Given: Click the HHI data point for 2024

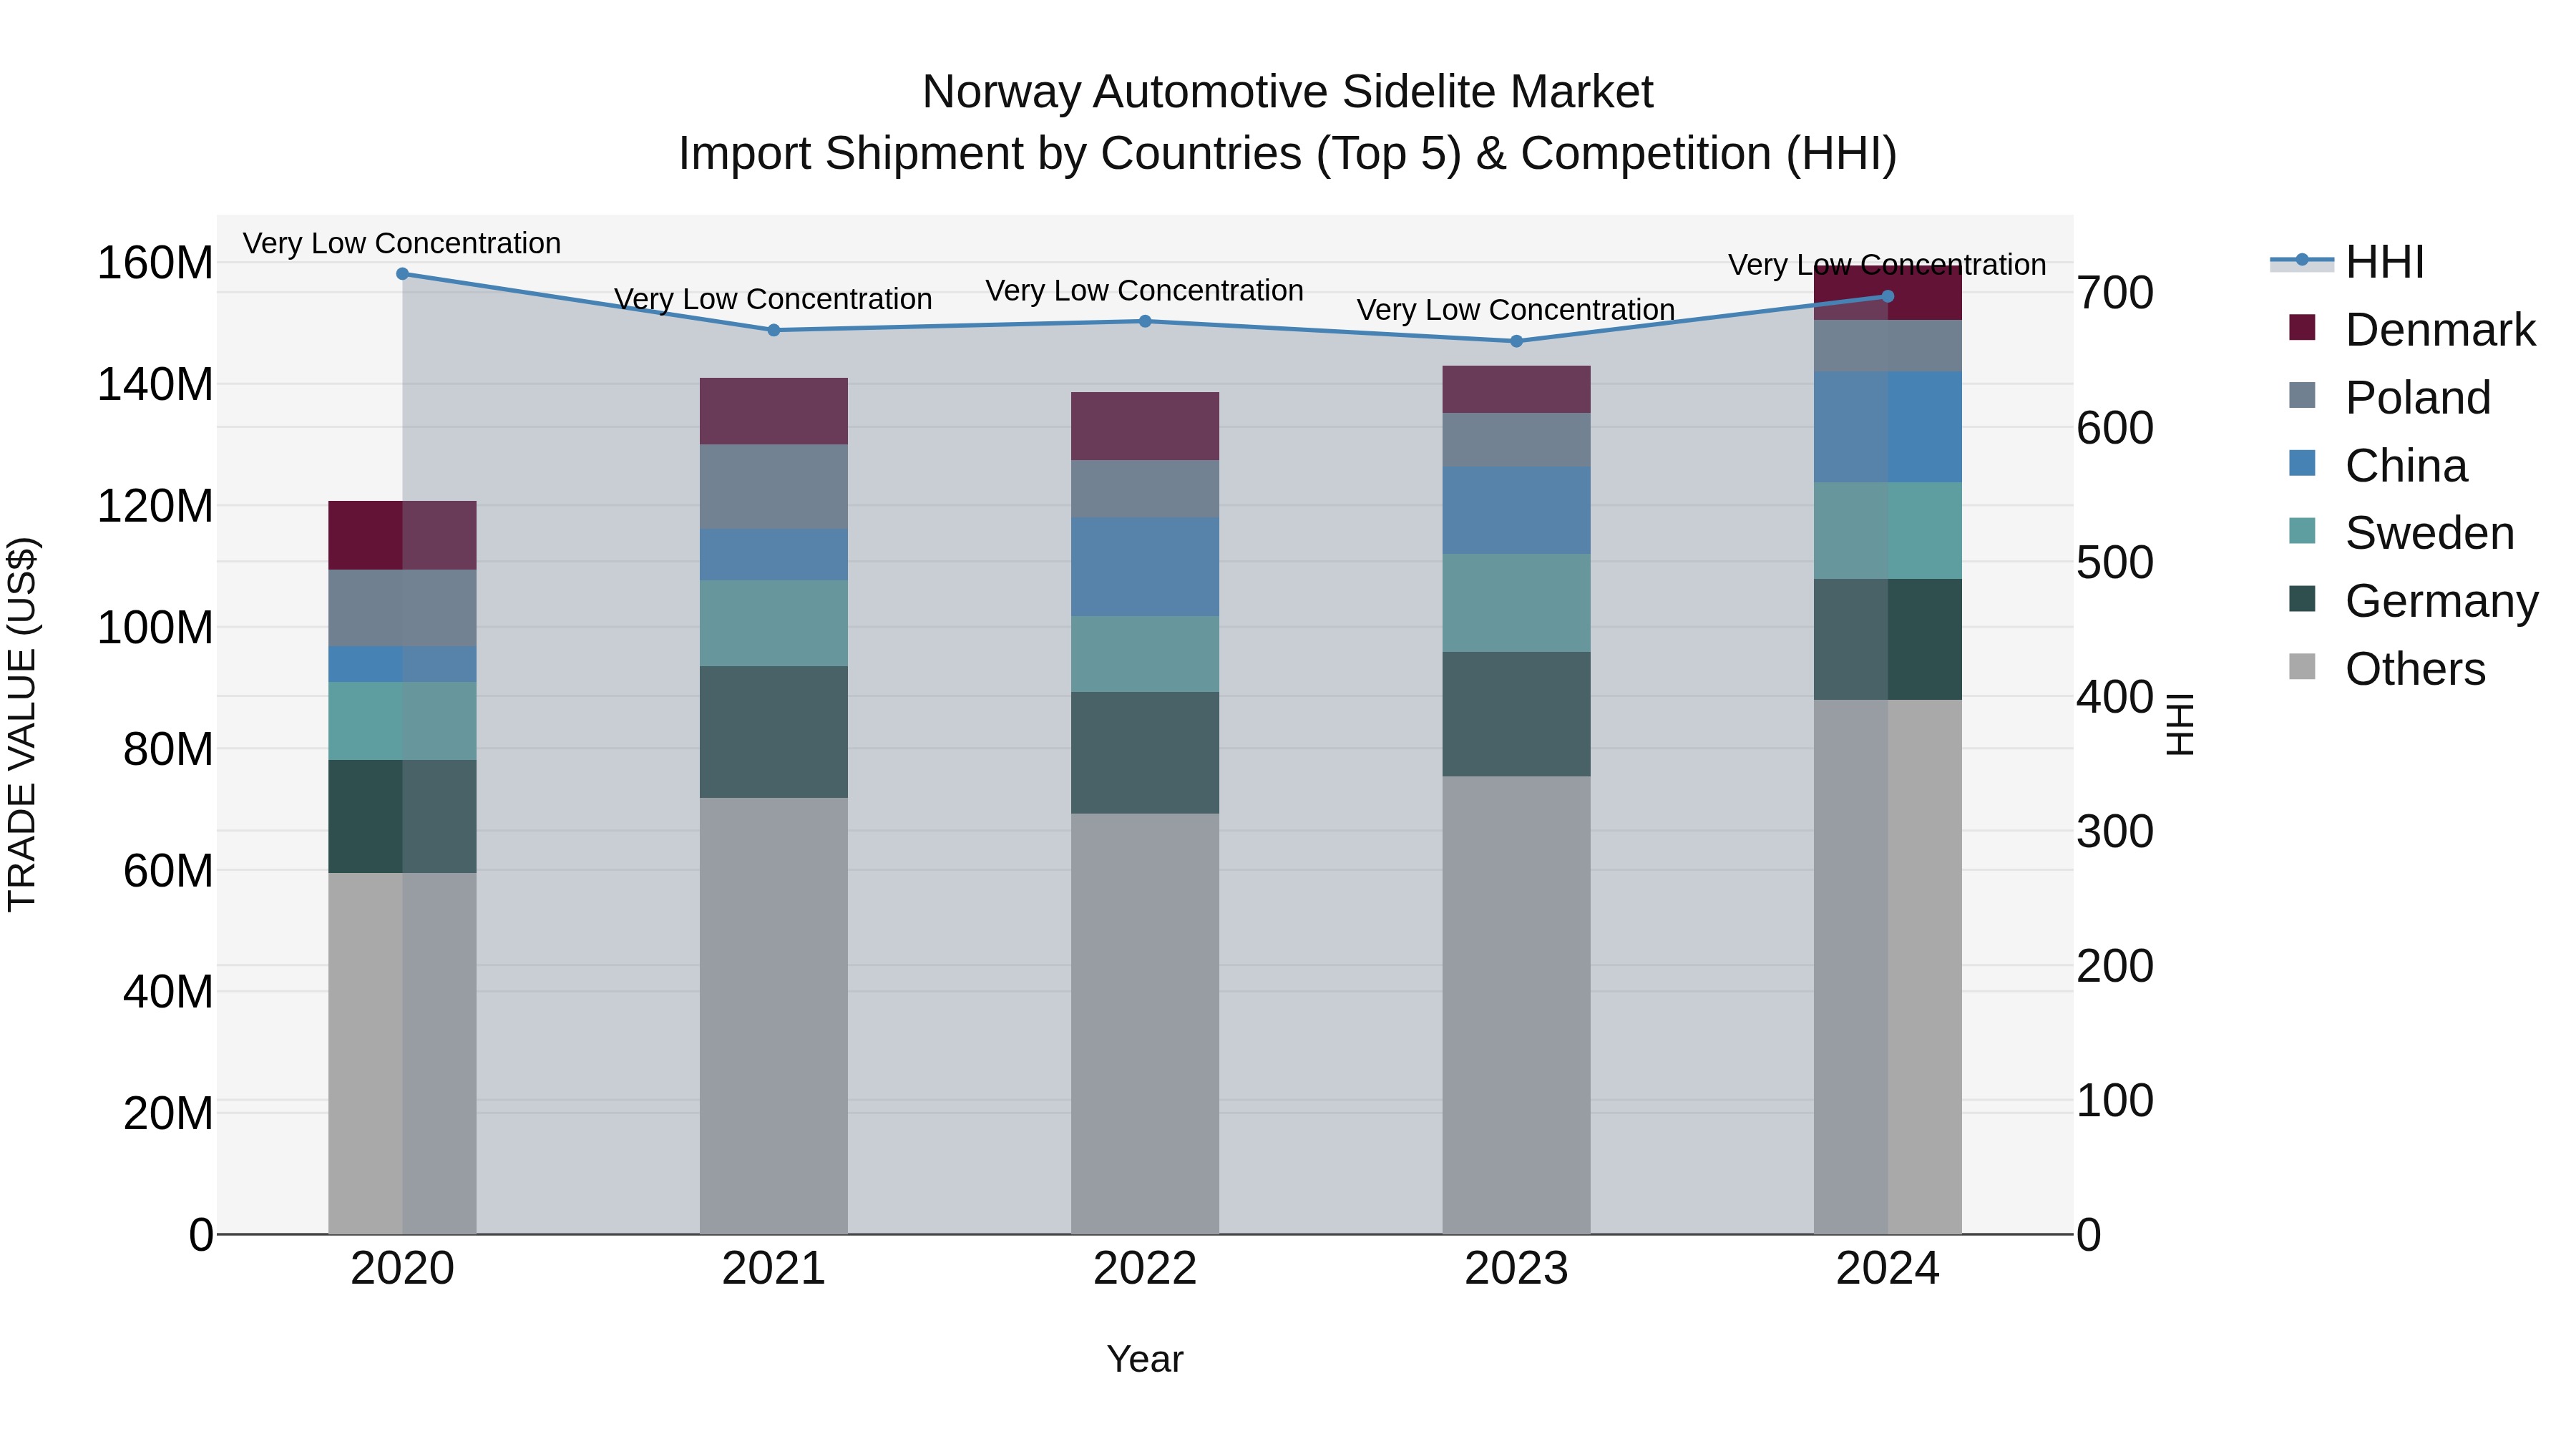Looking at the screenshot, I should tap(1888, 296).
